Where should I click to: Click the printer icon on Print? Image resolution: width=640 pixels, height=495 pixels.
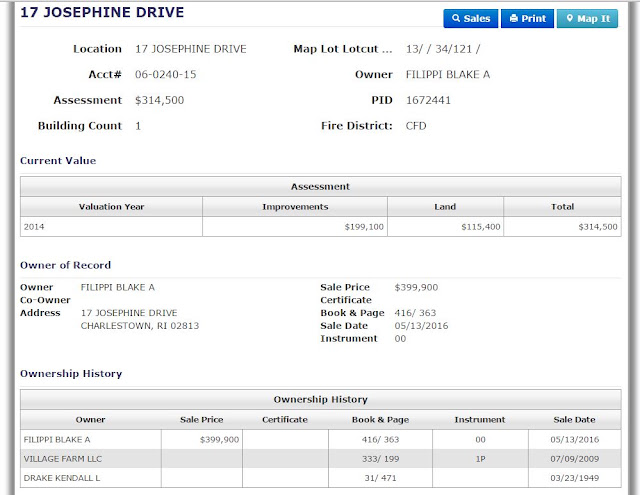[514, 18]
